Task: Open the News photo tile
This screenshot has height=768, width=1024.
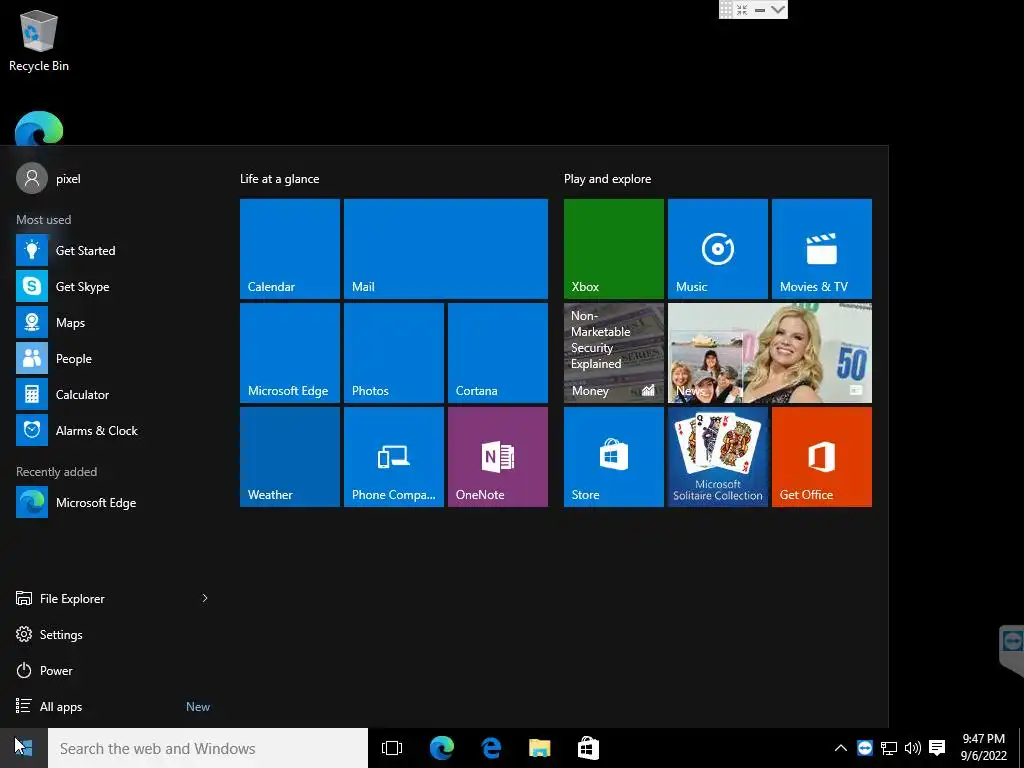Action: point(770,353)
